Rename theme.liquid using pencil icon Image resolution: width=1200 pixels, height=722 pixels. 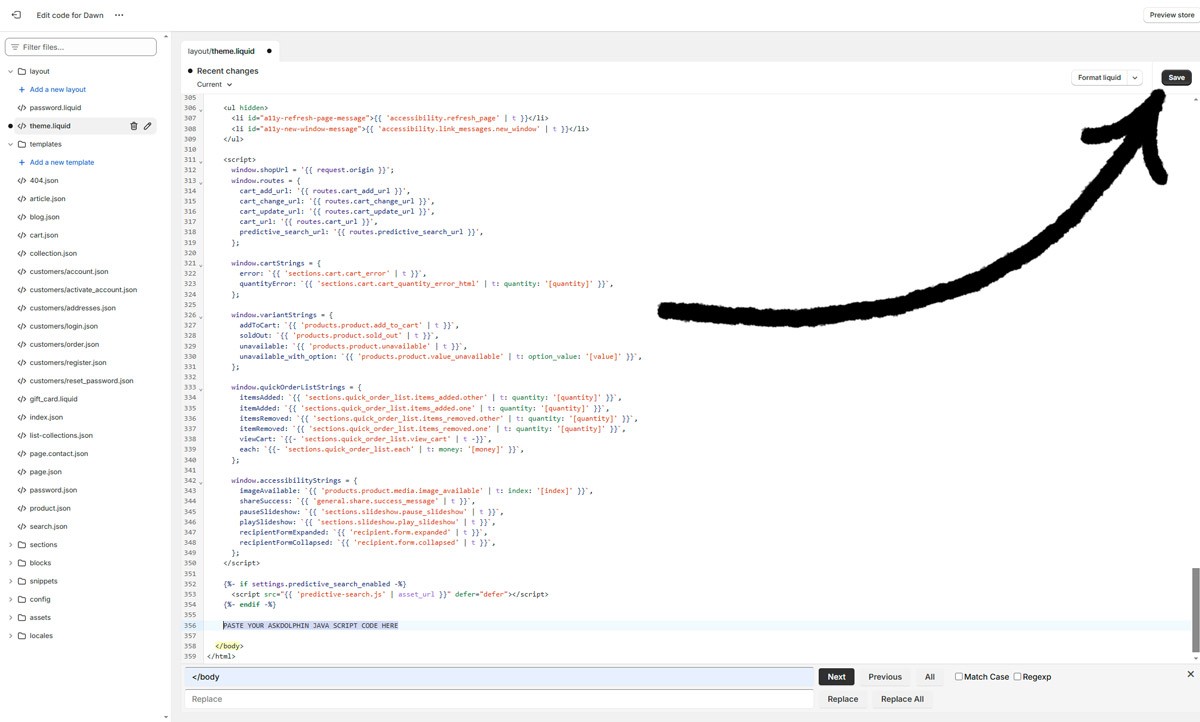pyautogui.click(x=148, y=126)
